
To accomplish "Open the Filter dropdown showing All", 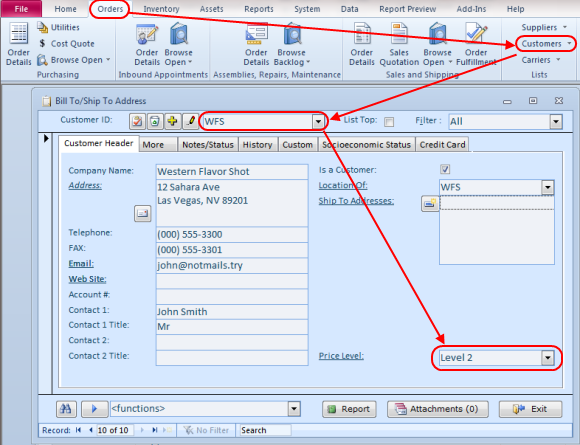I will point(556,121).
